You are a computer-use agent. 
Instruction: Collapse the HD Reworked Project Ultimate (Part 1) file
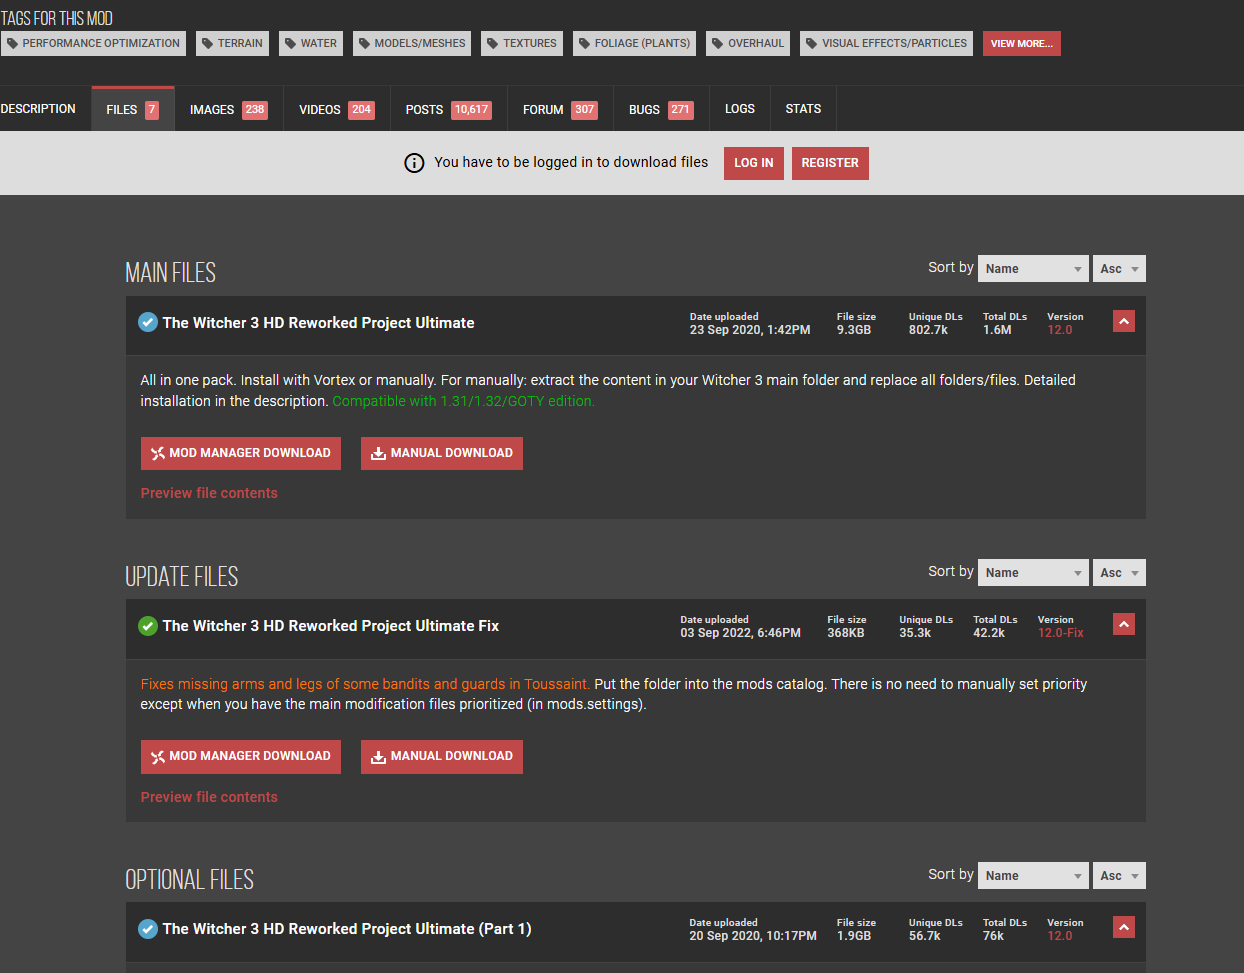tap(1124, 927)
